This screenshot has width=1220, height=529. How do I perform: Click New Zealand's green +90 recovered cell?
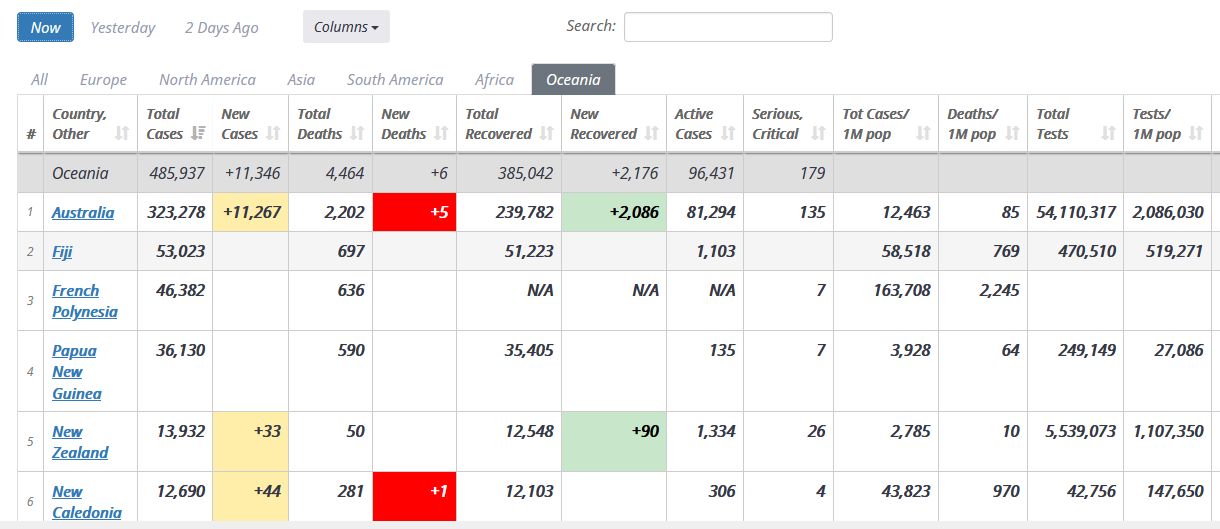point(613,442)
